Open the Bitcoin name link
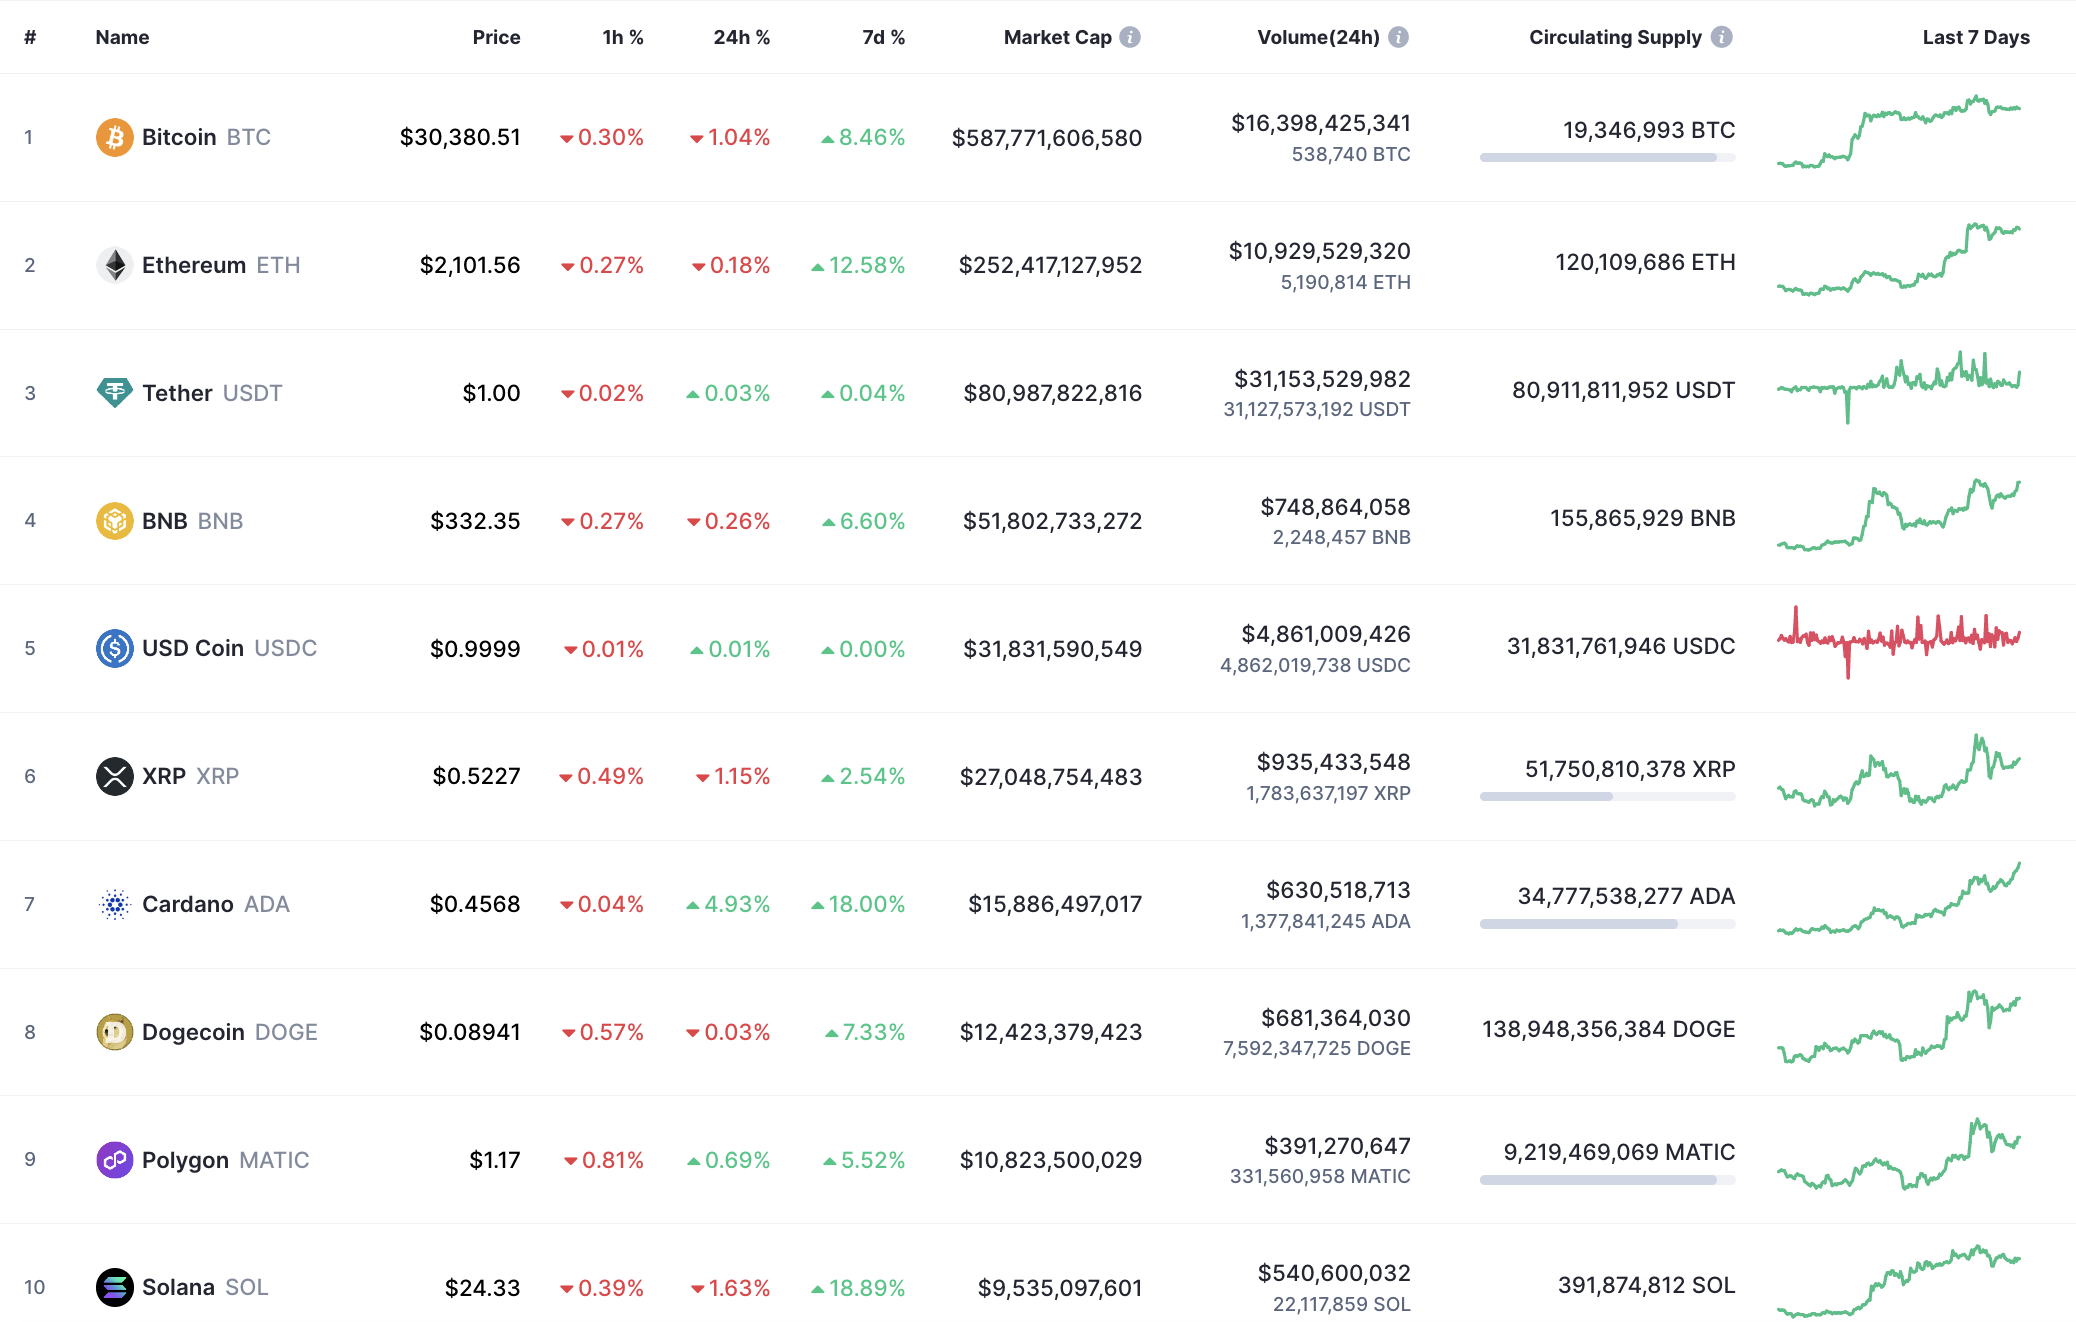 [179, 137]
